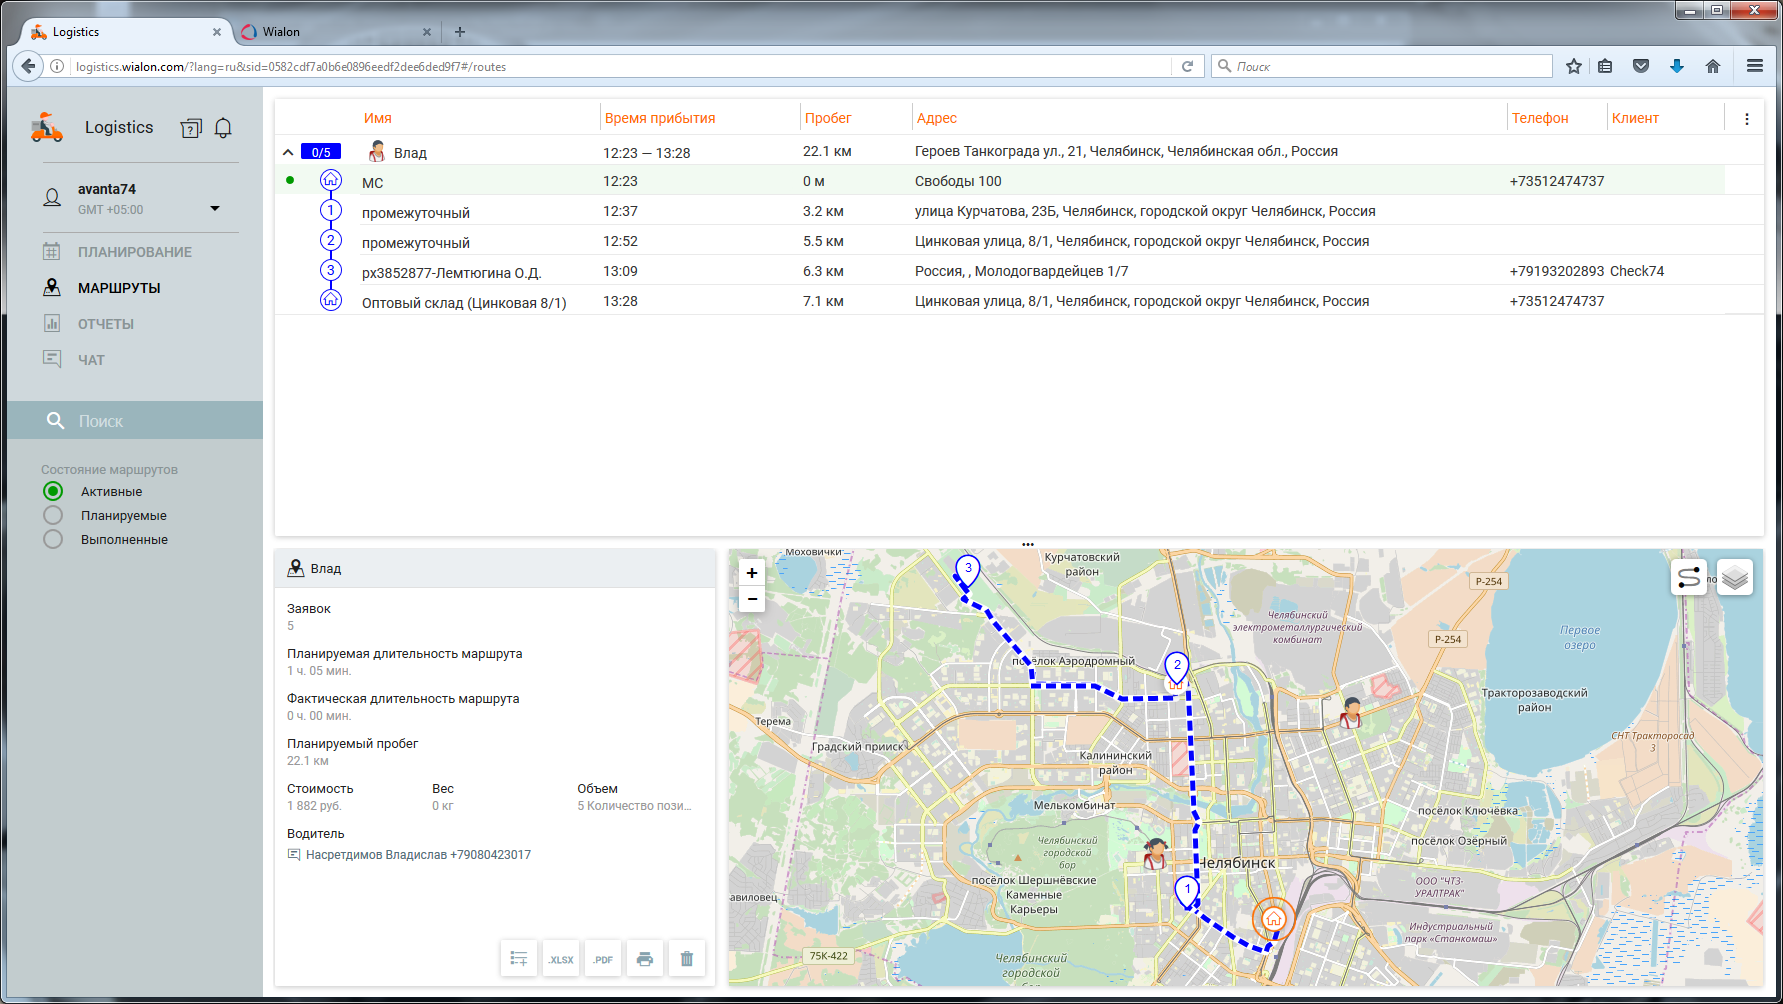Open the map layers selector
The width and height of the screenshot is (1783, 1004).
[1735, 577]
